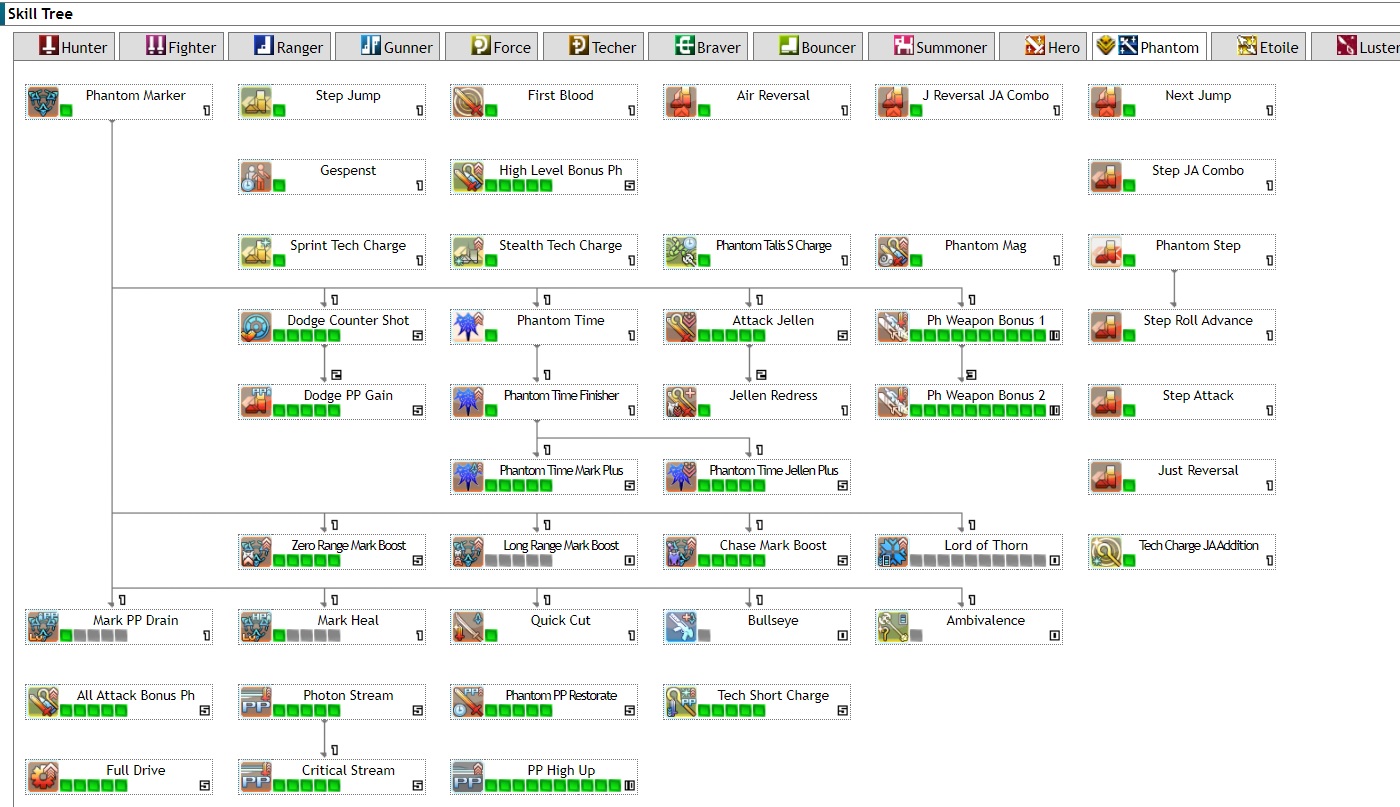Choose the Attack Jellen skill icon
The height and width of the screenshot is (807, 1400).
(681, 327)
